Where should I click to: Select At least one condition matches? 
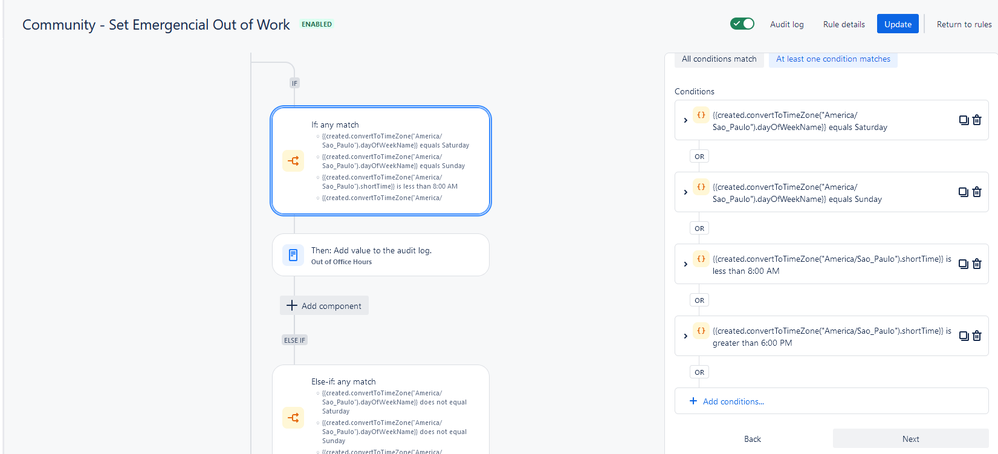point(833,59)
